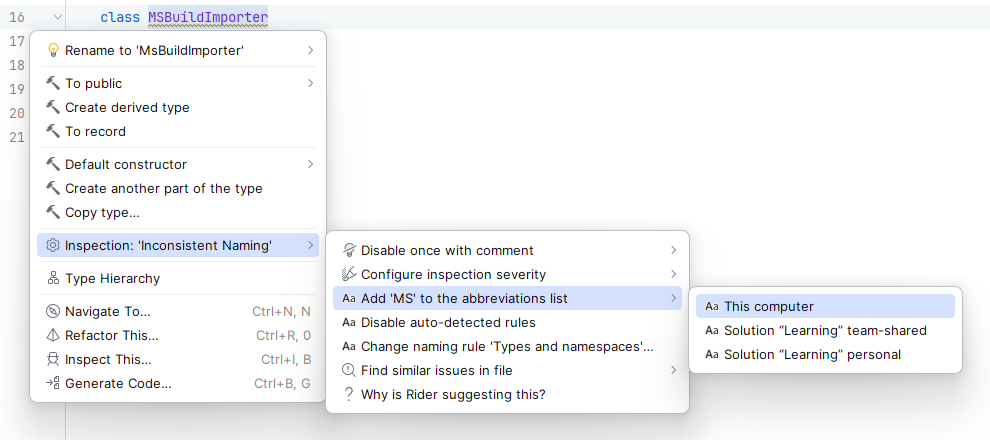This screenshot has width=990, height=440.
Task: Collapse the class fold chevron on line 16
Action: [x=57, y=17]
